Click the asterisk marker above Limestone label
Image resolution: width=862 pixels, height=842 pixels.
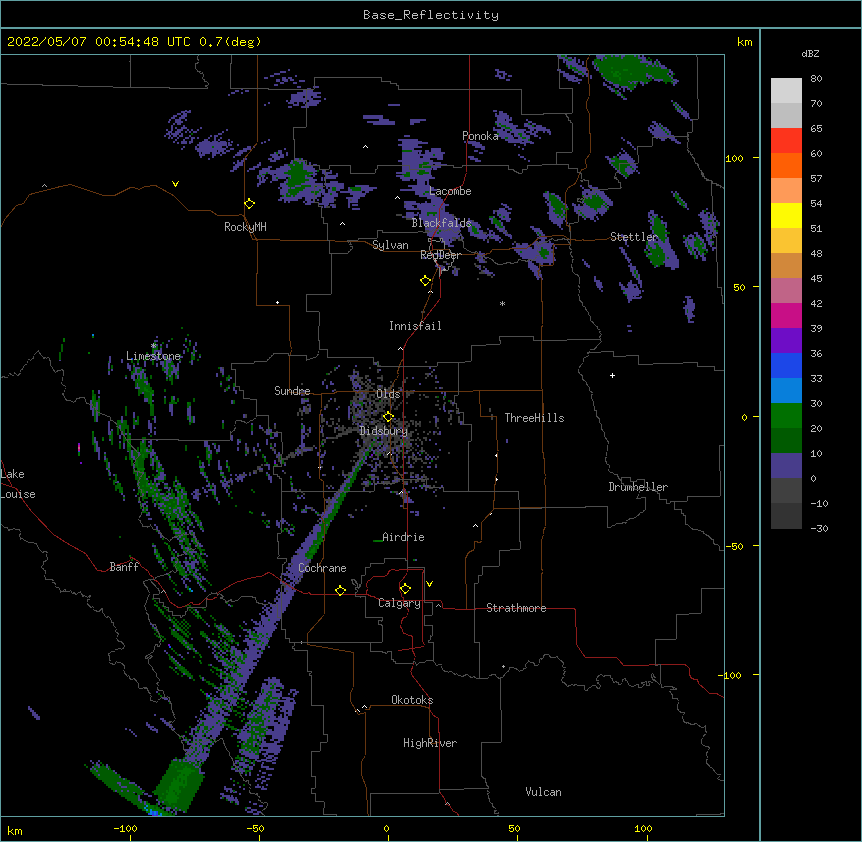coord(153,346)
